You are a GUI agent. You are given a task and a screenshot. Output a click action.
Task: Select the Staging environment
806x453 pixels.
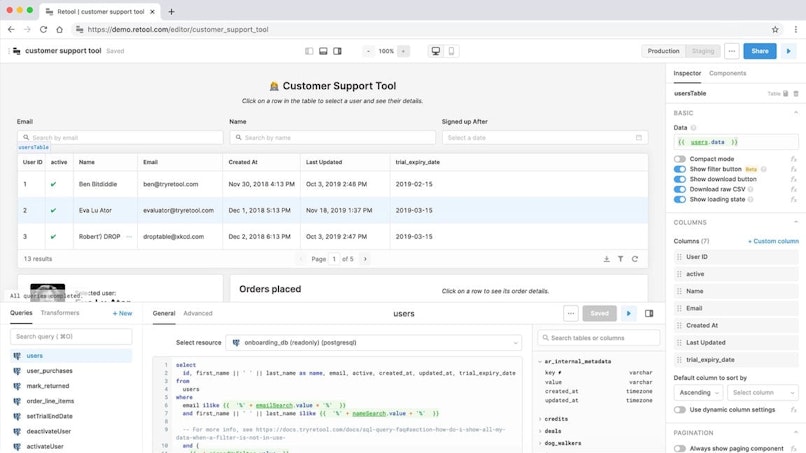click(703, 51)
